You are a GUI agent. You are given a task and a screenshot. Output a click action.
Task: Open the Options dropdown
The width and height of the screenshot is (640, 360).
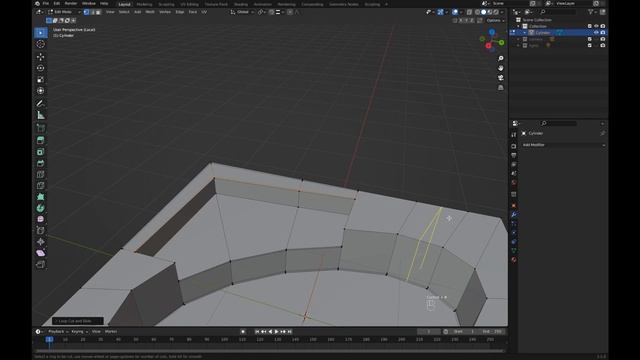pos(496,20)
